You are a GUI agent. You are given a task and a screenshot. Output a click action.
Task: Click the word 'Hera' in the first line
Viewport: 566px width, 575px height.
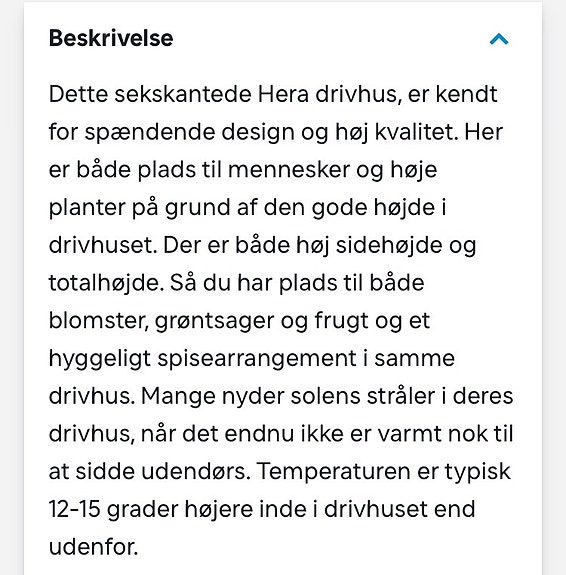click(x=283, y=94)
